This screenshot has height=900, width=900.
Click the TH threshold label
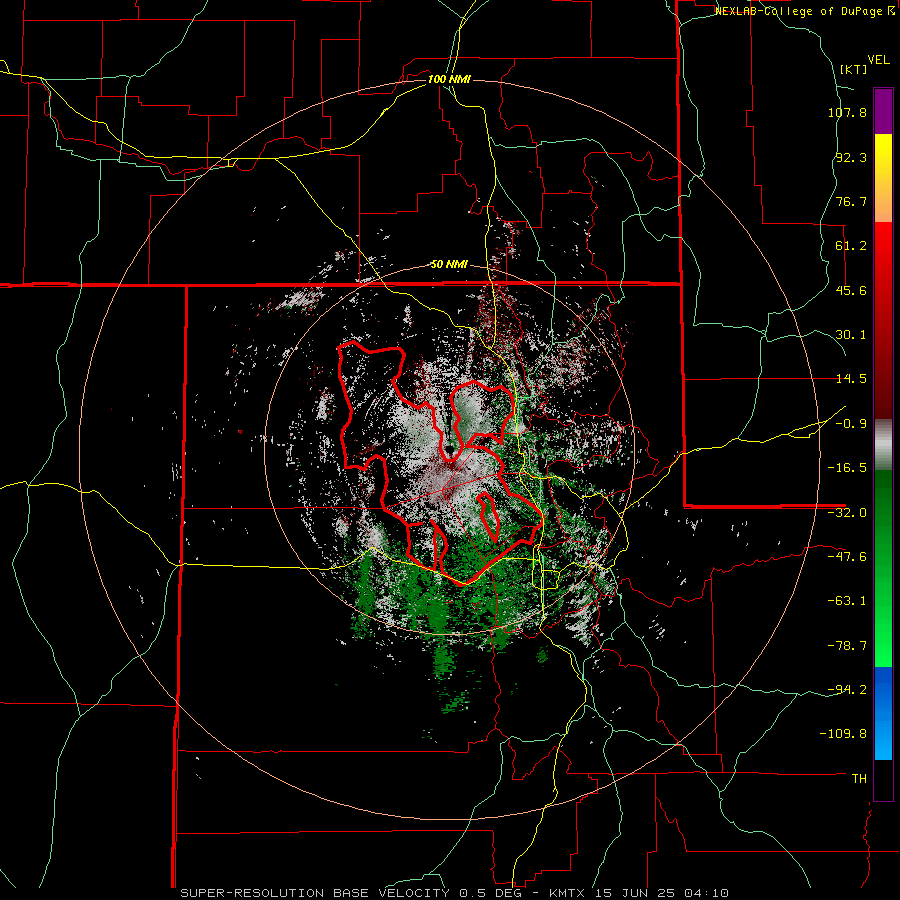click(x=859, y=779)
